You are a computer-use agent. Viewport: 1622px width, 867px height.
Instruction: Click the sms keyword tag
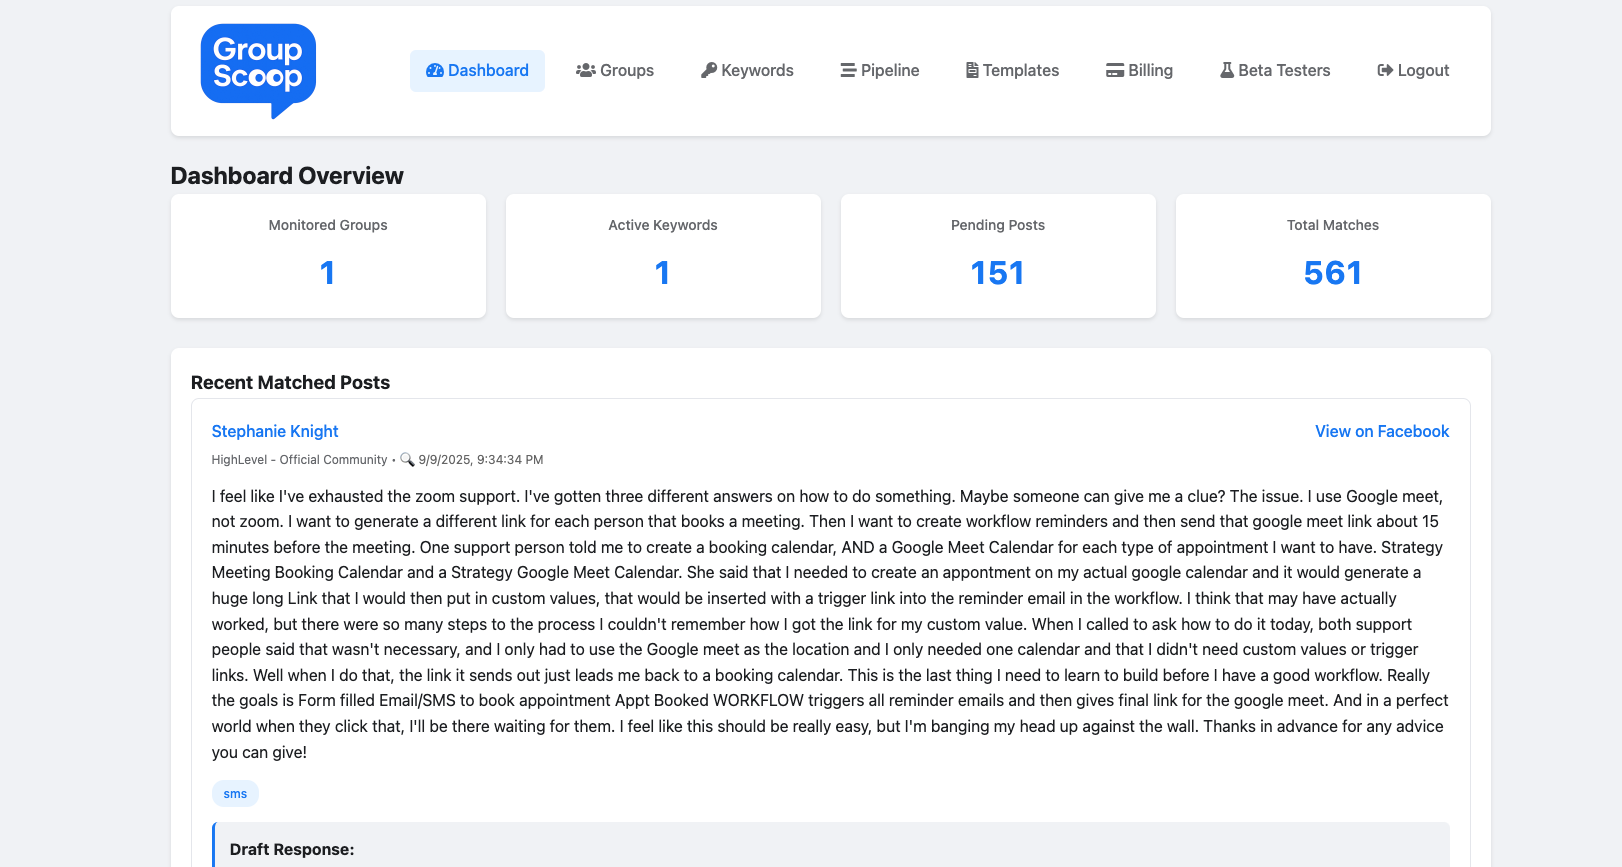235,794
